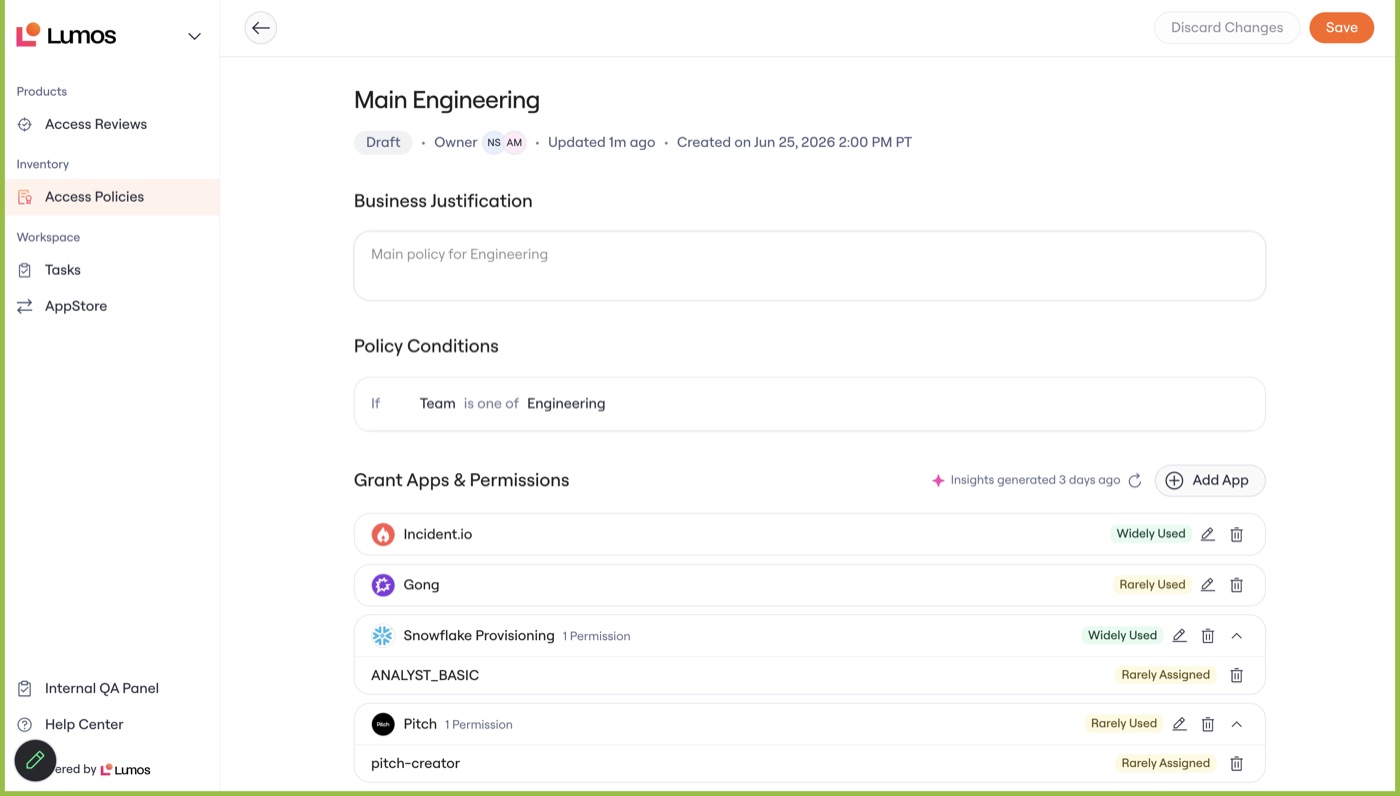This screenshot has height=796, width=1400.
Task: Click the Draft status badge
Action: pyautogui.click(x=383, y=142)
